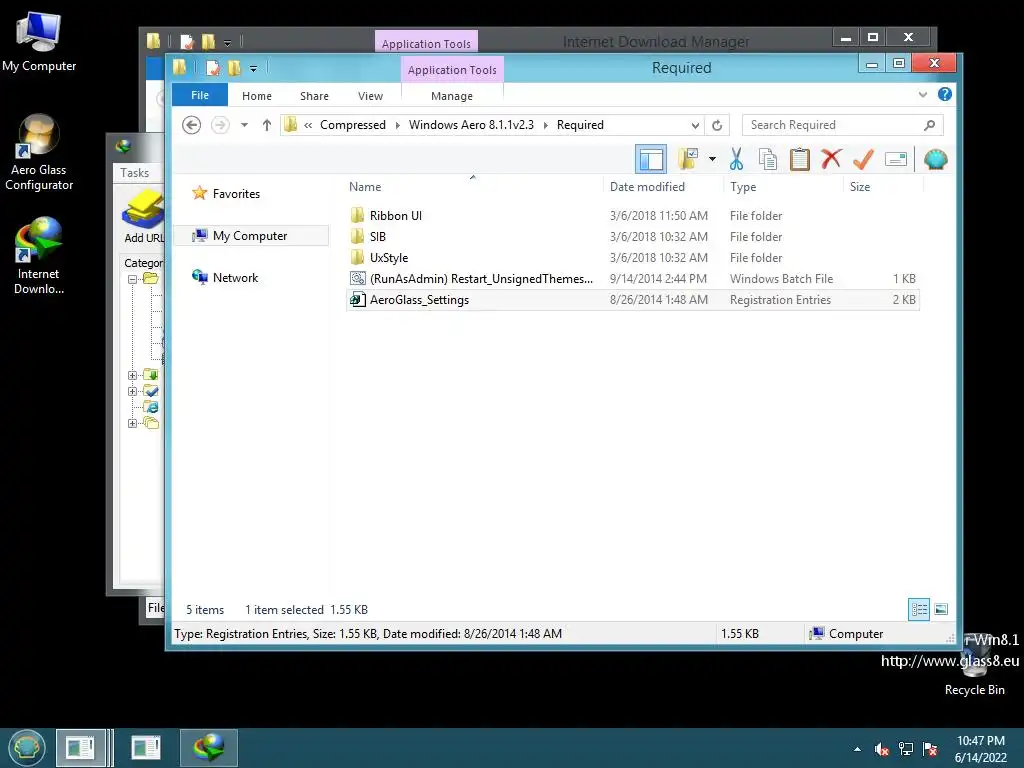Click the folder options icon in toolbar

click(688, 159)
